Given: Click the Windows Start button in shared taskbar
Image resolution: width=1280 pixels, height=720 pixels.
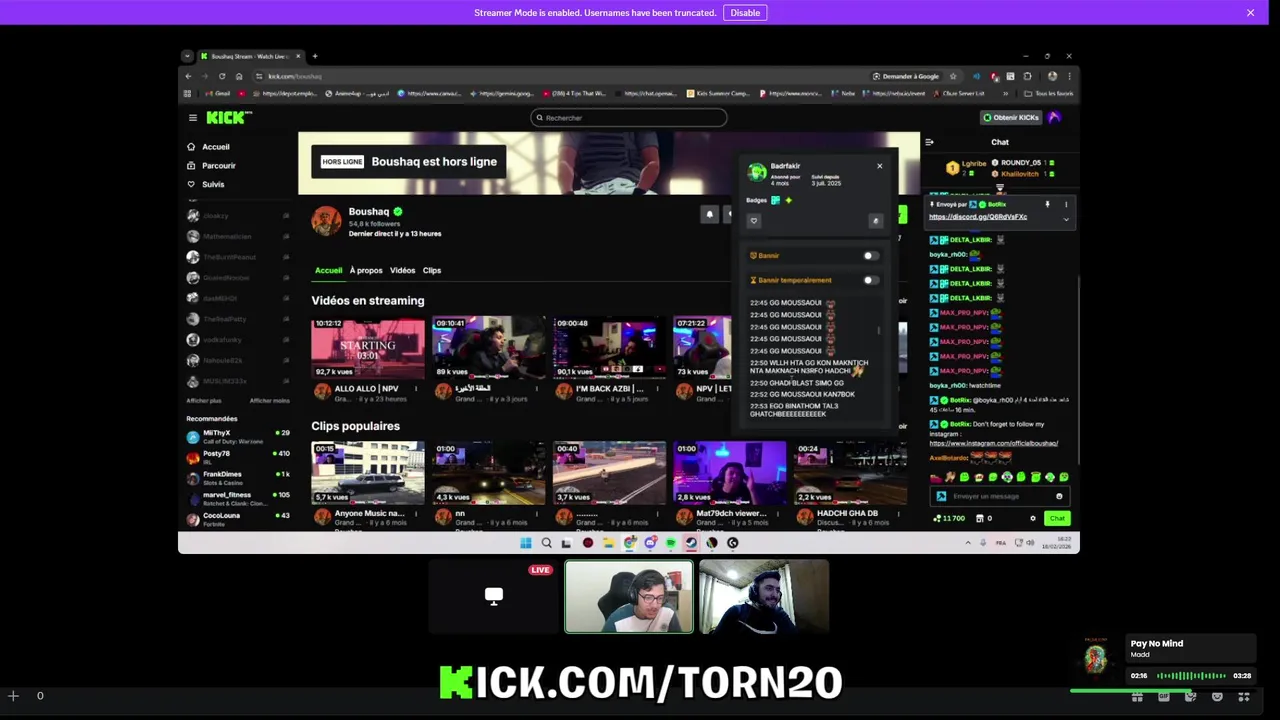Looking at the screenshot, I should [526, 543].
